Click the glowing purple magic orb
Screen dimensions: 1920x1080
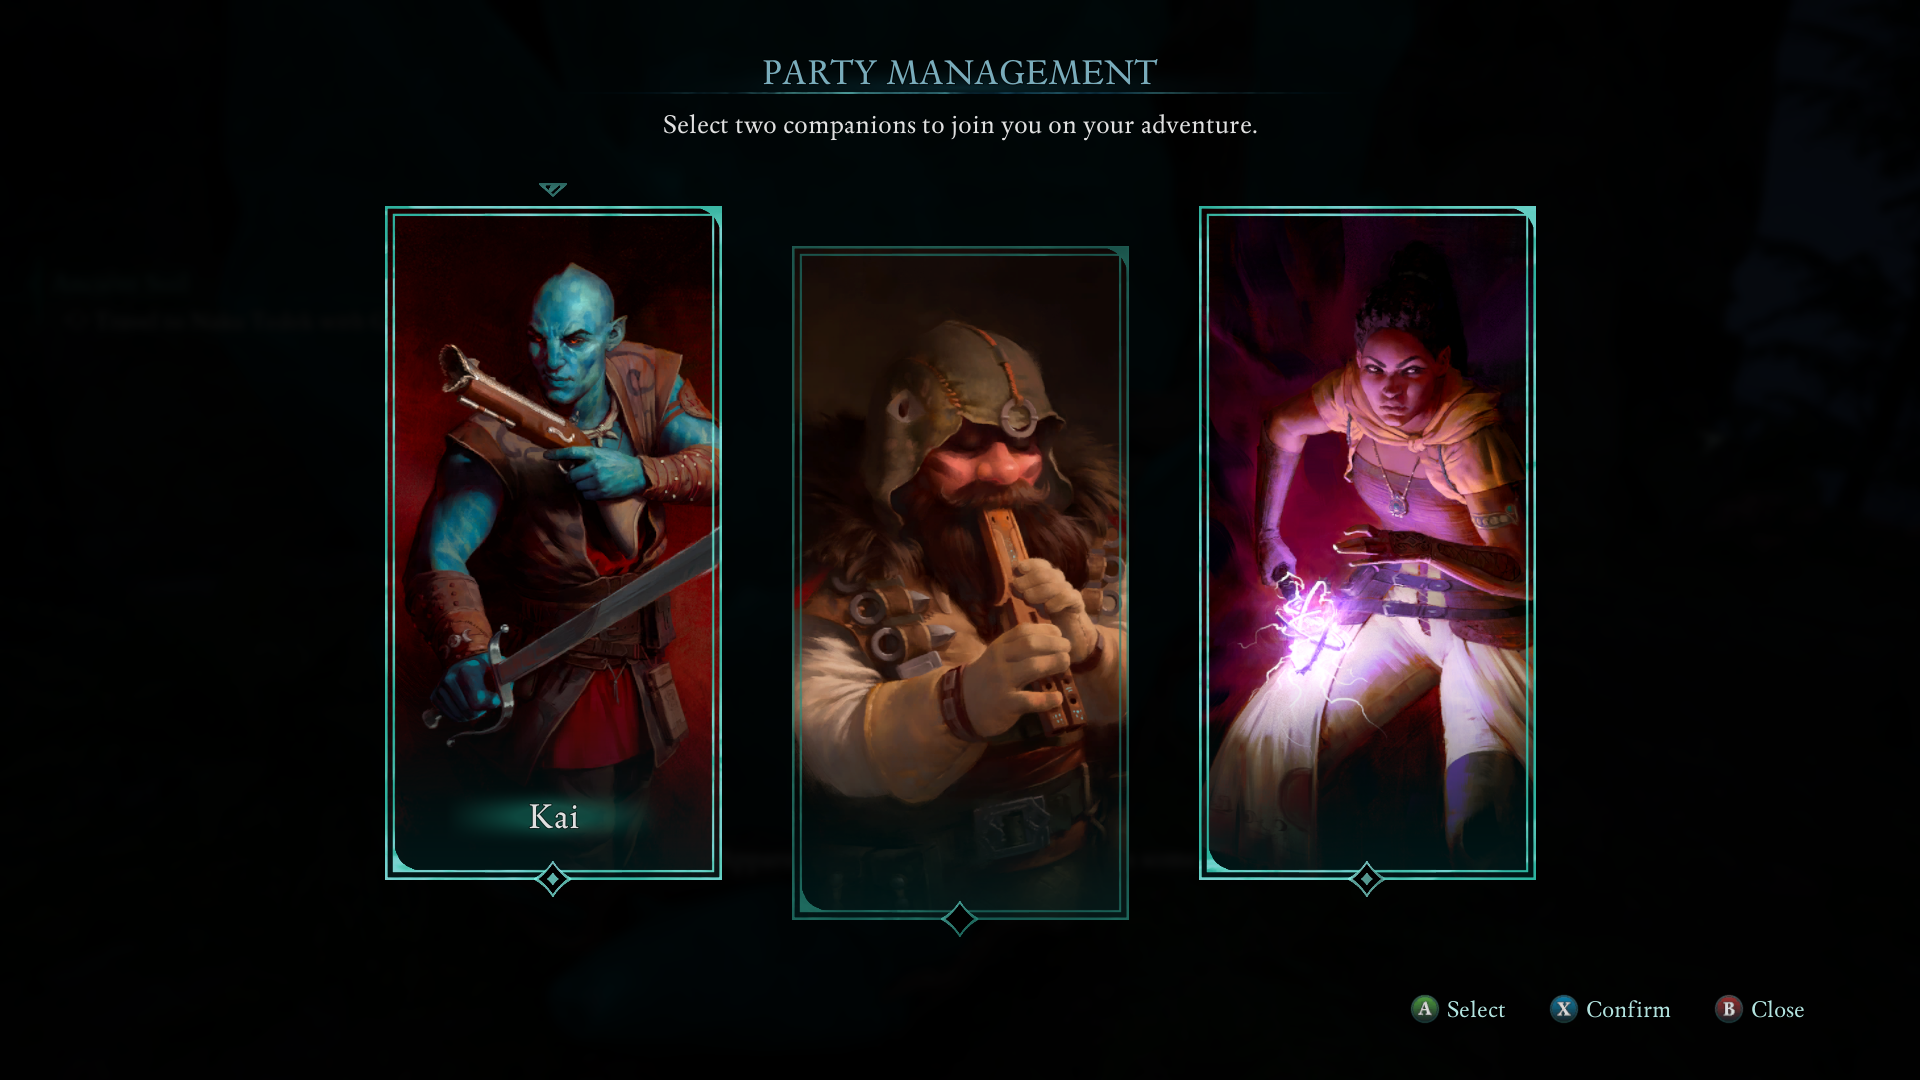(x=1307, y=620)
